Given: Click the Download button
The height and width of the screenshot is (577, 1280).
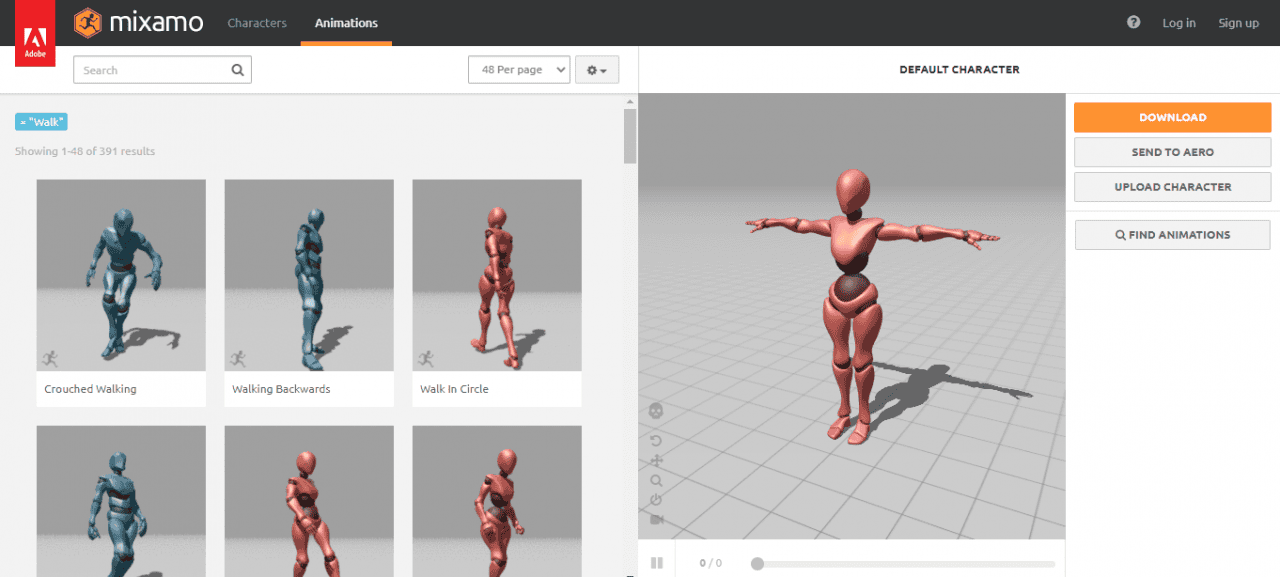Looking at the screenshot, I should click(1172, 117).
